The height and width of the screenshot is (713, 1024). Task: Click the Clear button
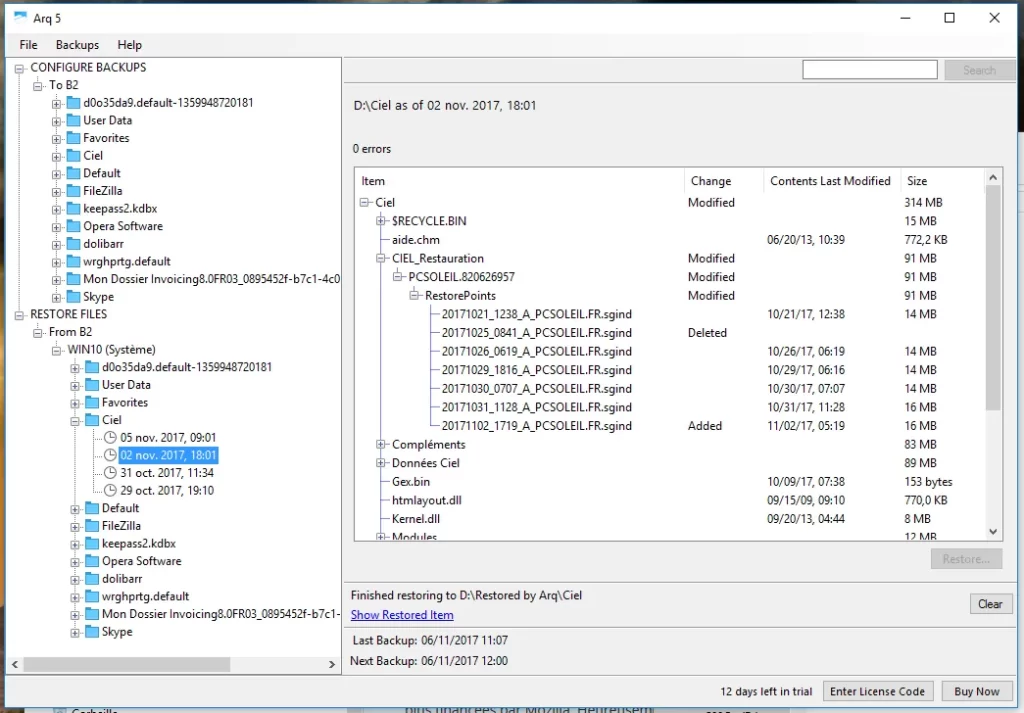(x=990, y=604)
